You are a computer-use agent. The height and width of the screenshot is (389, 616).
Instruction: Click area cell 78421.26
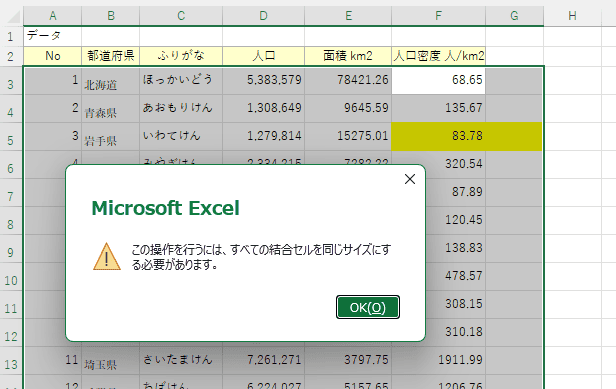pos(348,81)
